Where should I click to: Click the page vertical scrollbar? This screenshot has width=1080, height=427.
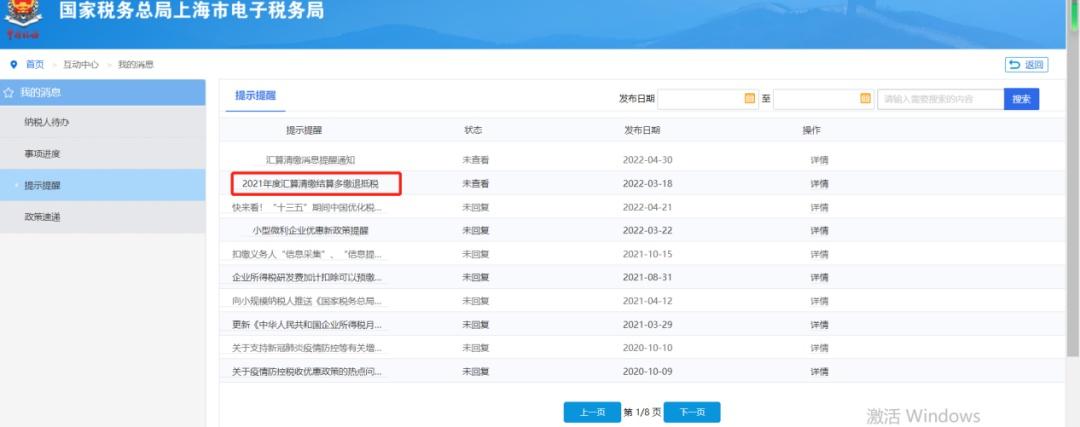[1073, 200]
